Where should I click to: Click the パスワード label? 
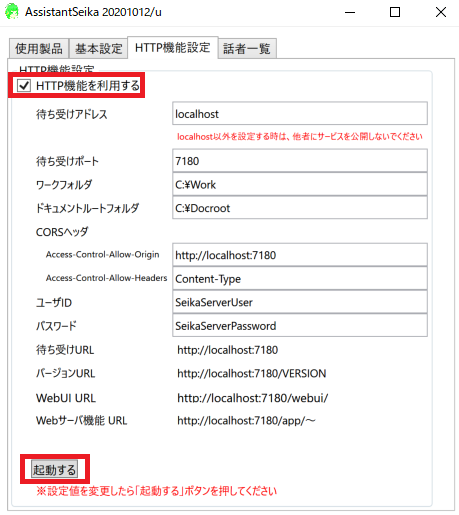pyautogui.click(x=56, y=326)
